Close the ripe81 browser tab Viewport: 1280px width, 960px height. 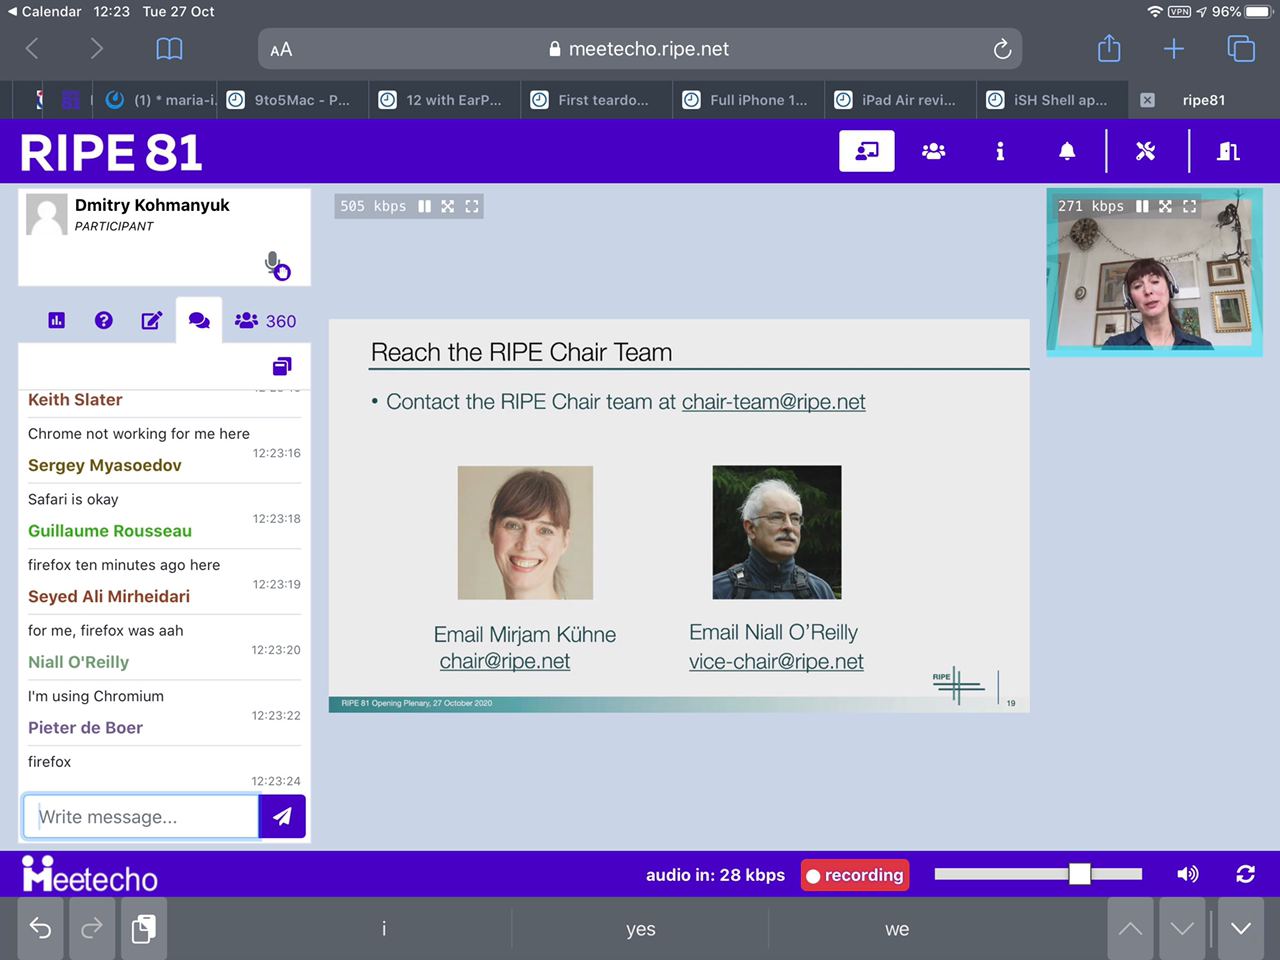point(1148,100)
